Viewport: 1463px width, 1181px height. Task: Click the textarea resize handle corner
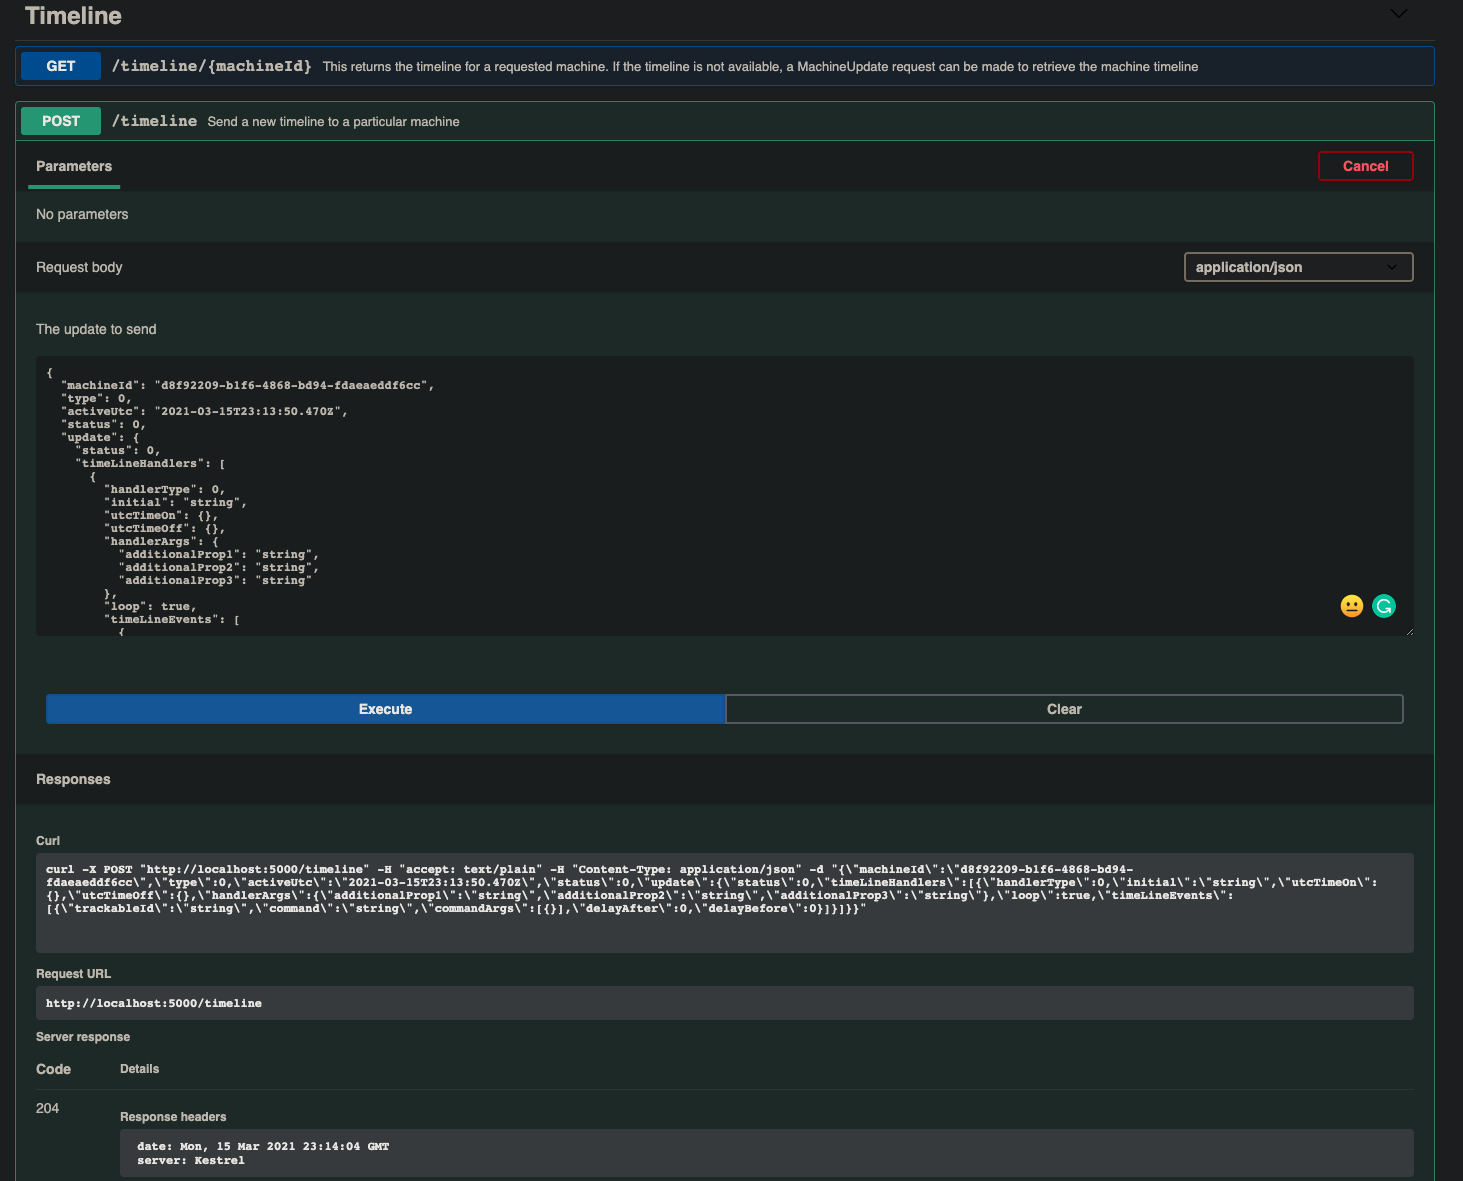coord(1408,630)
